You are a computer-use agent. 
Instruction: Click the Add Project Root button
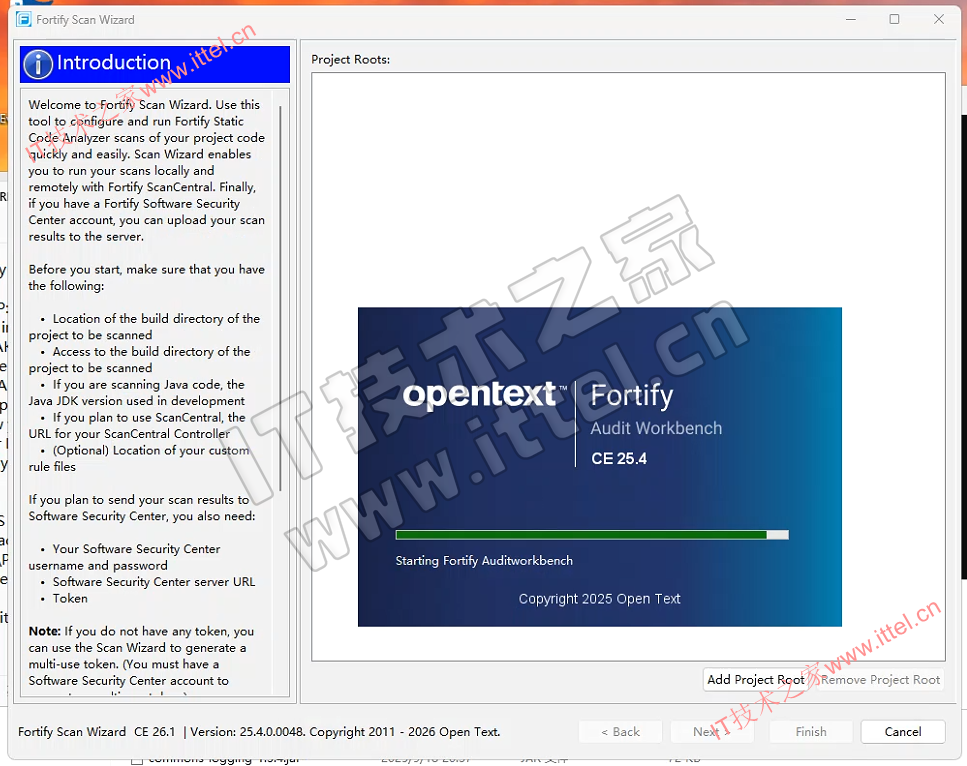[x=755, y=680]
